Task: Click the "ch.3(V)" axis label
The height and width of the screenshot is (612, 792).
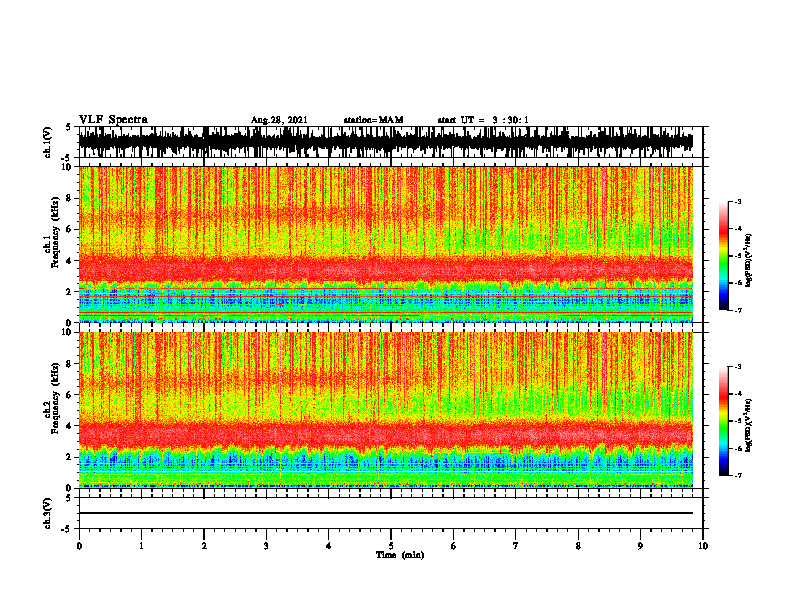Action: pyautogui.click(x=47, y=513)
